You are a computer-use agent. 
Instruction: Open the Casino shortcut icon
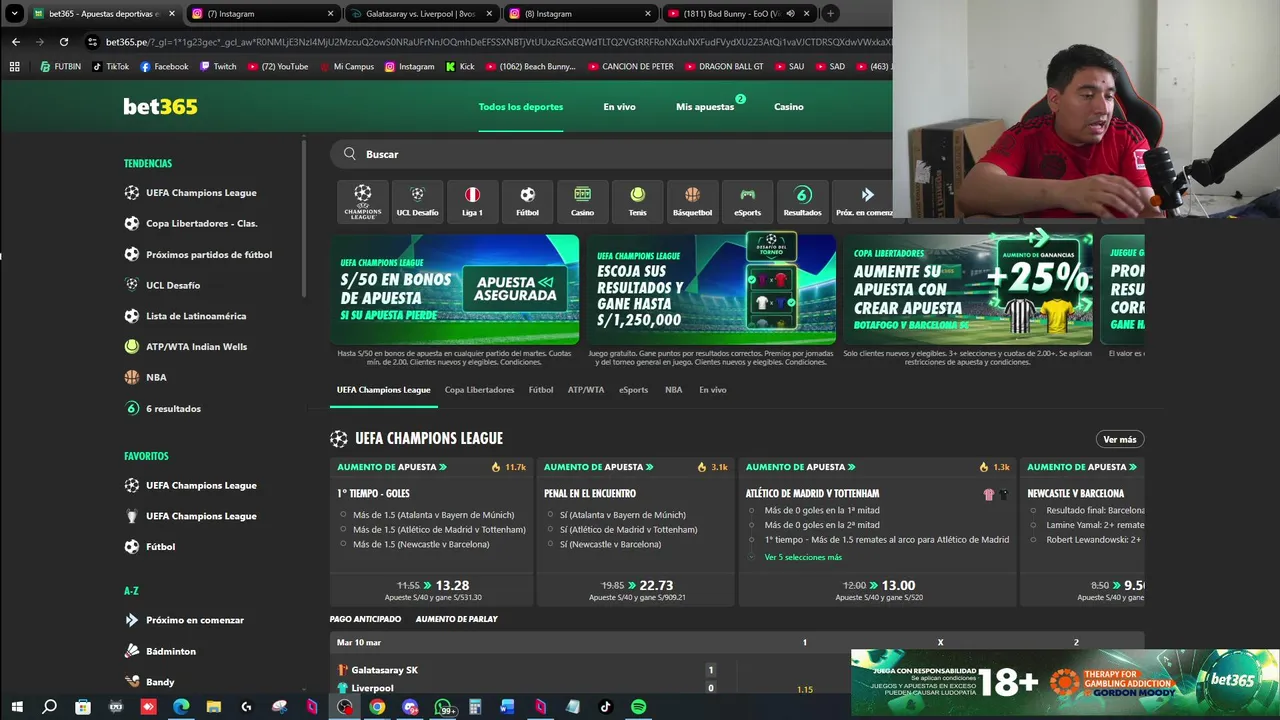point(582,201)
